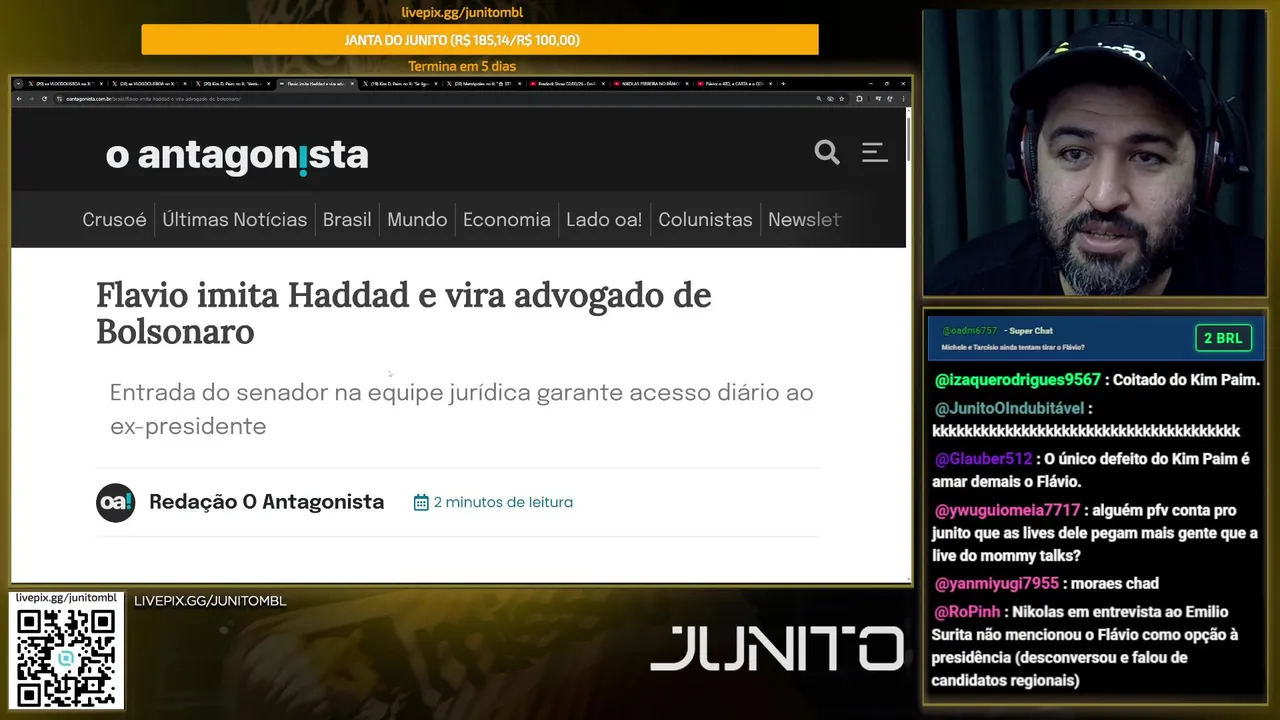Go to the Brasil section
Image resolution: width=1280 pixels, height=720 pixels.
[x=347, y=220]
